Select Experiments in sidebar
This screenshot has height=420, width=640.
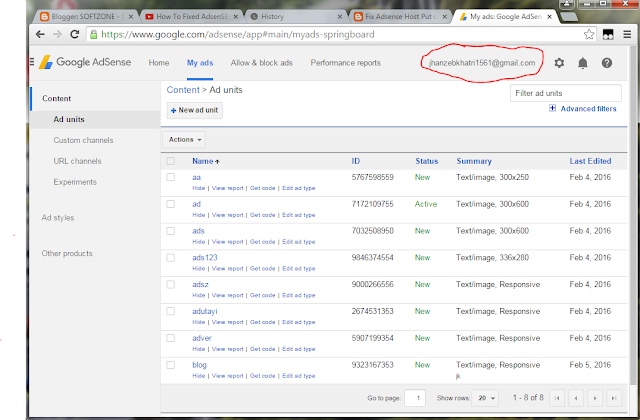point(75,182)
